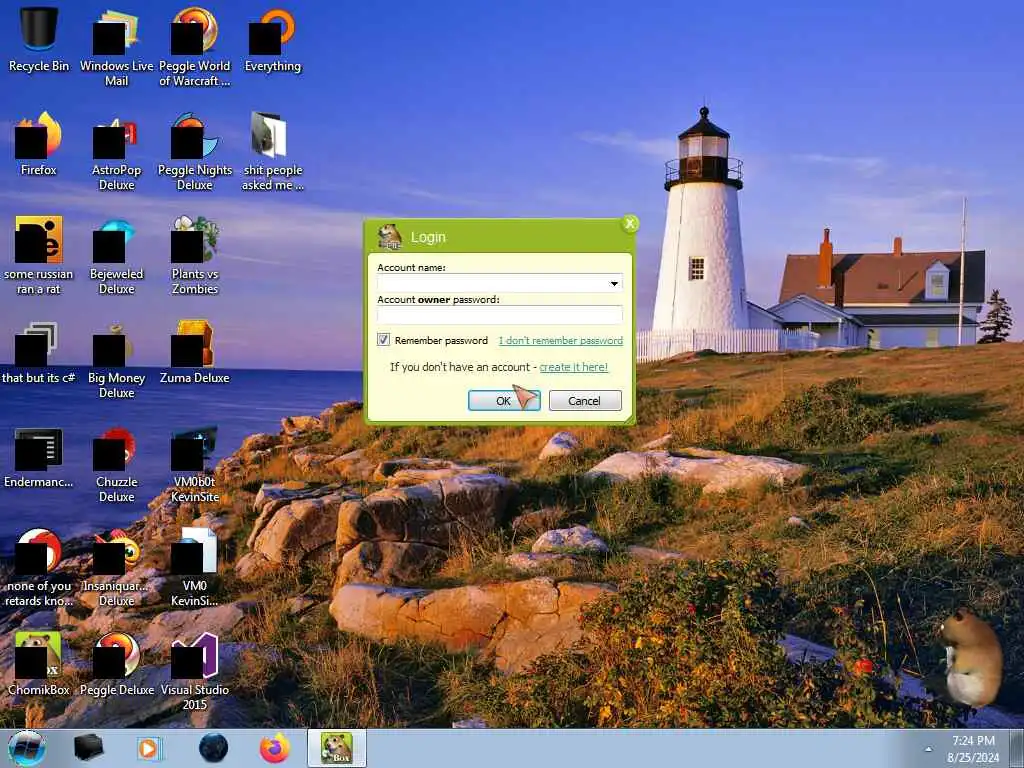Image resolution: width=1024 pixels, height=768 pixels.
Task: Follow the 'create it here!' account link
Action: click(x=573, y=367)
